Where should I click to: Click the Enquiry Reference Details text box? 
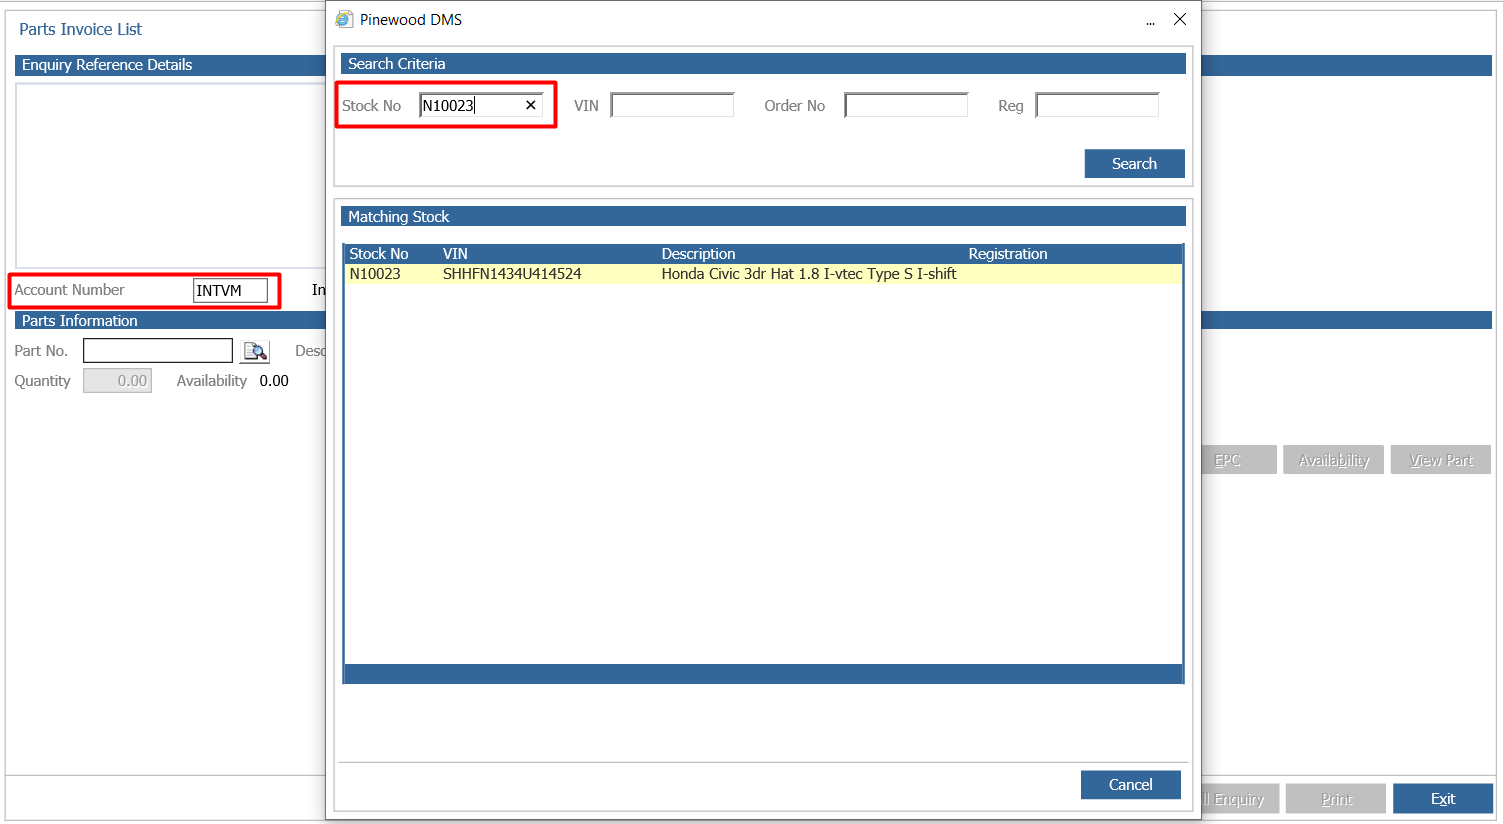pos(170,175)
